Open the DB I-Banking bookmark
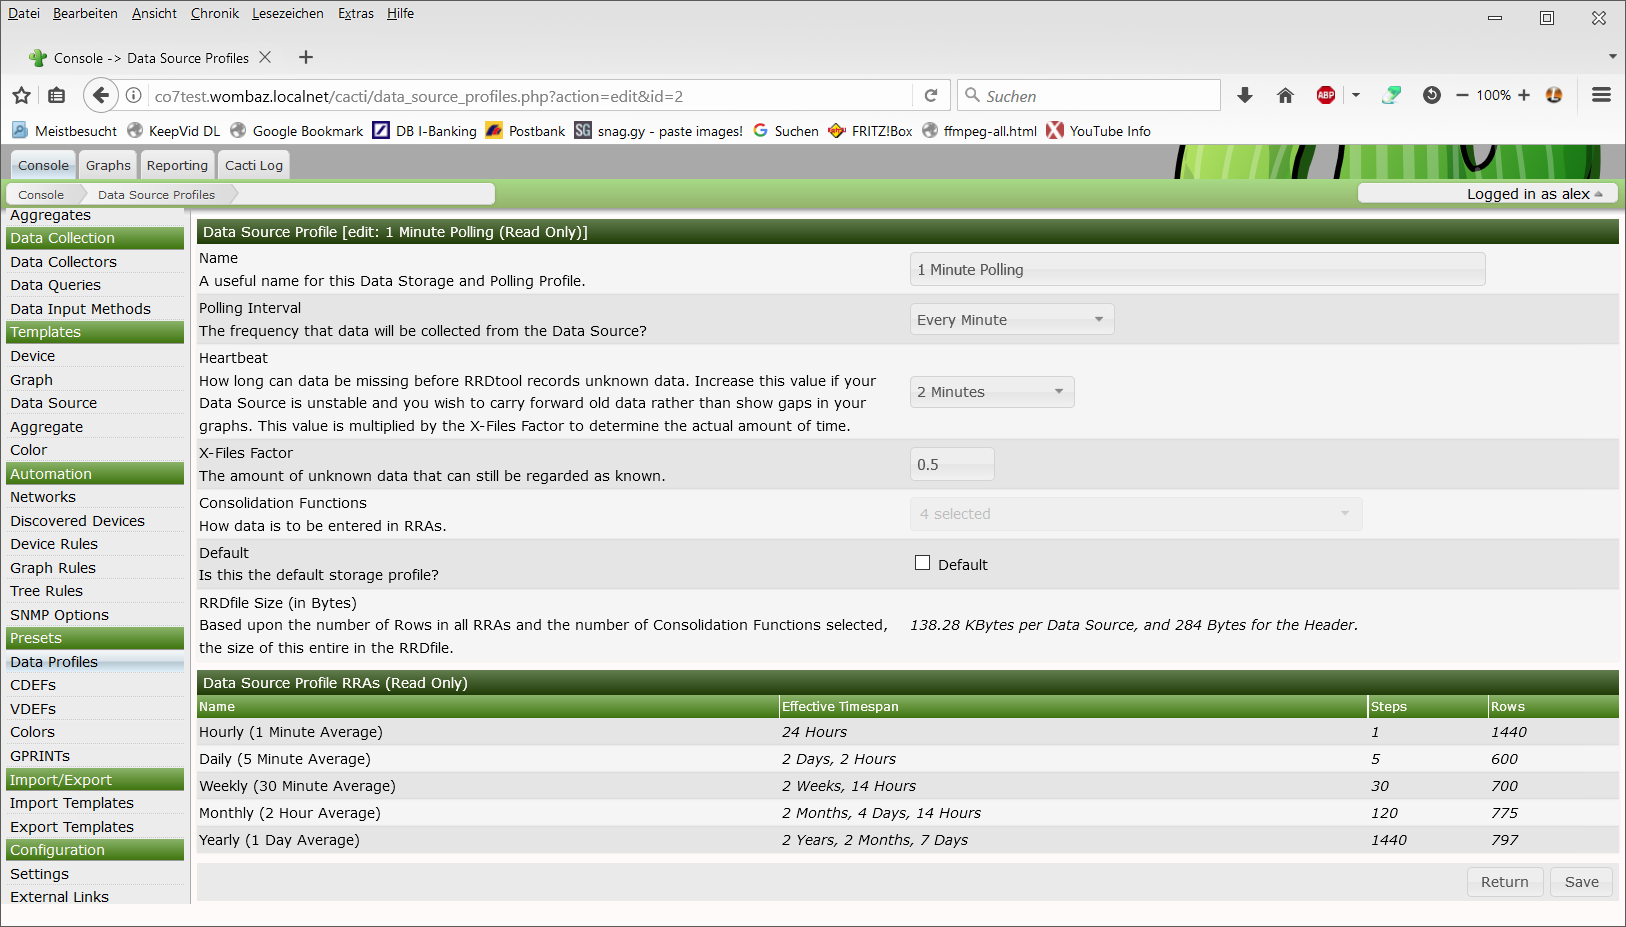The height and width of the screenshot is (927, 1626). click(425, 131)
